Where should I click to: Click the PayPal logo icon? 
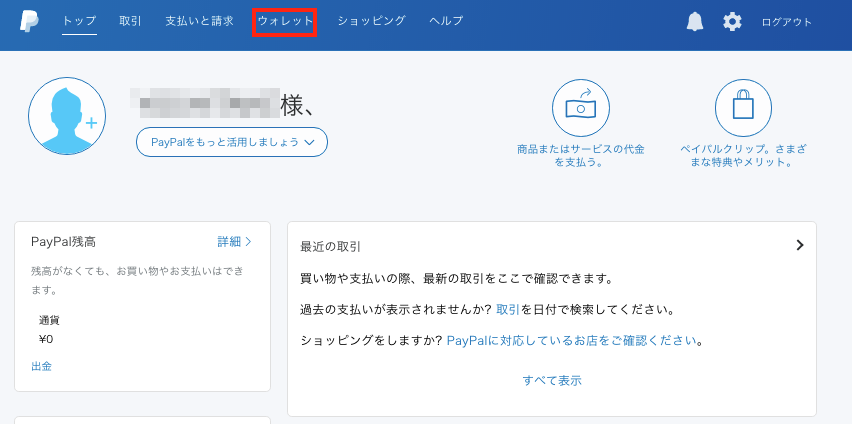[29, 21]
